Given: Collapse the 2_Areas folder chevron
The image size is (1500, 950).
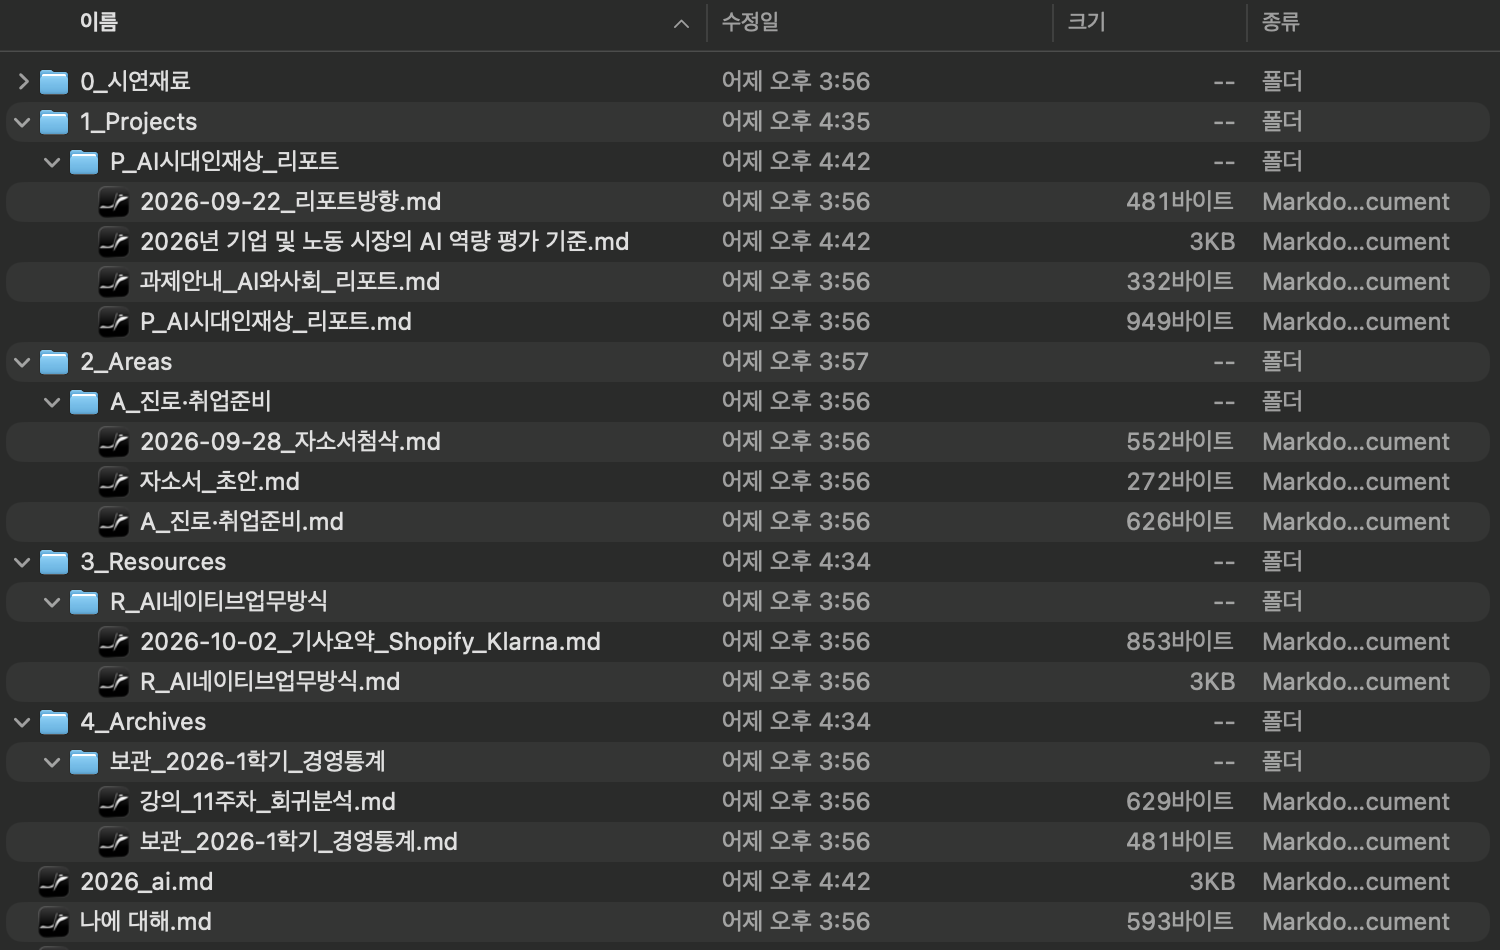Looking at the screenshot, I should click(x=23, y=362).
